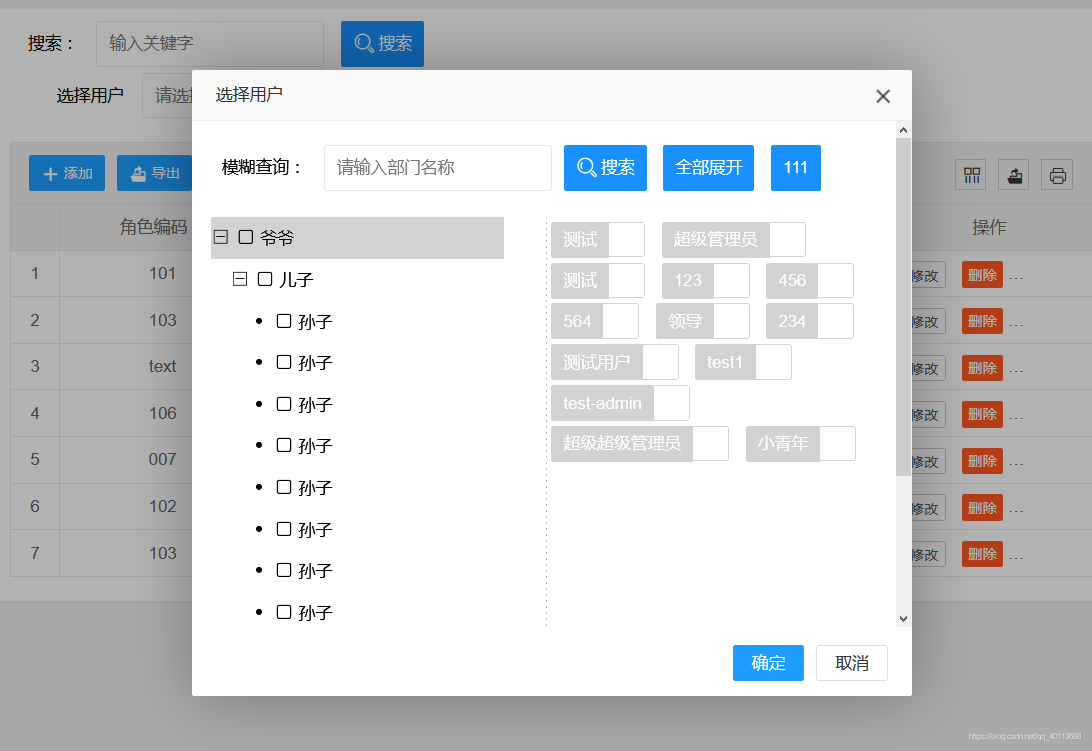Check the fourth 孙子 checkbox

click(283, 445)
